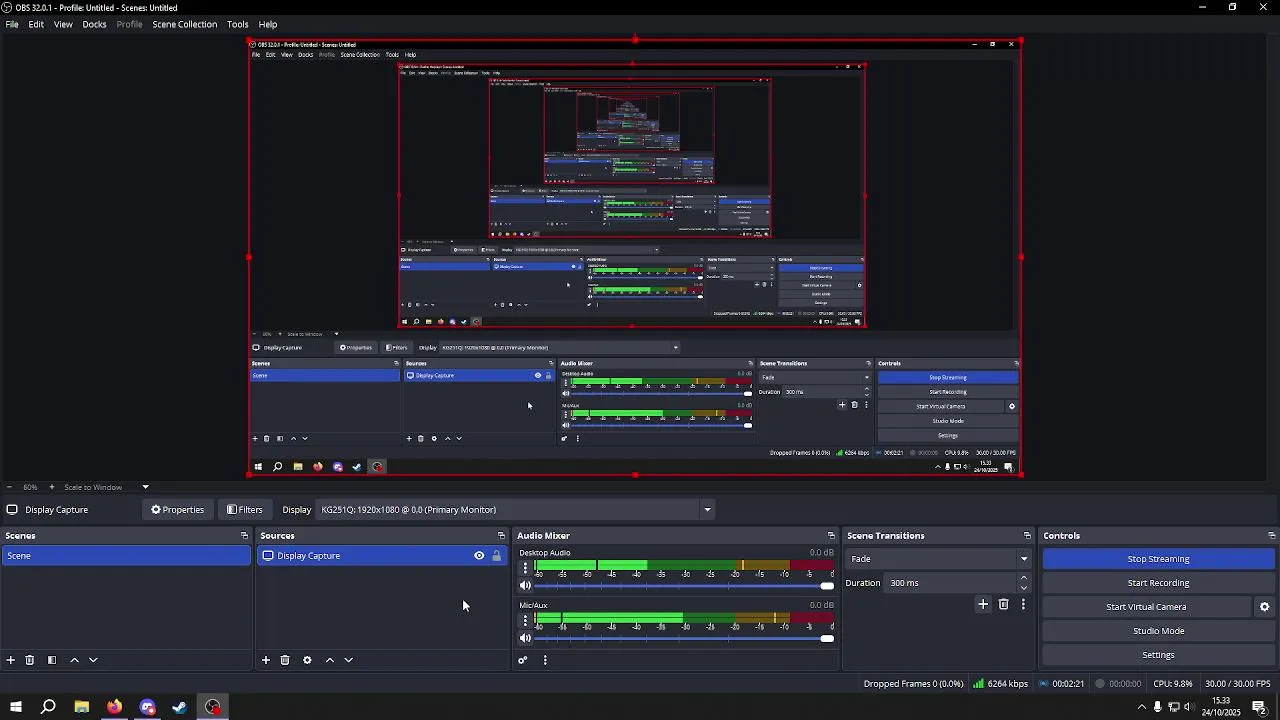Launch Firefox from taskbar
Screen dimensions: 1280x720
coord(114,707)
